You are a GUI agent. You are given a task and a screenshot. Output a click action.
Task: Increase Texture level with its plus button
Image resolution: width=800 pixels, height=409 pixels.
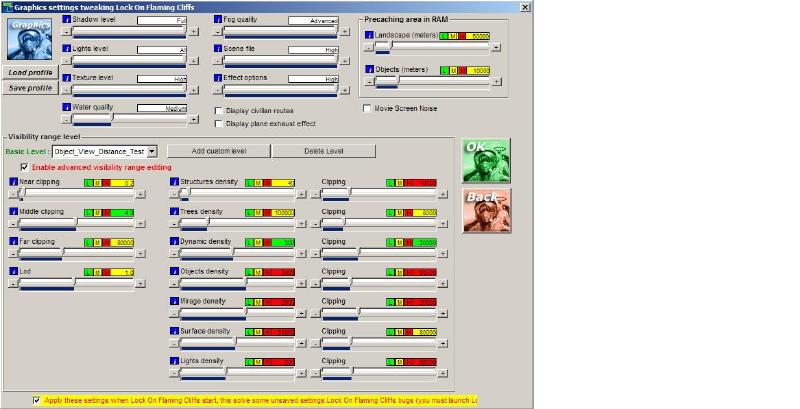pos(194,90)
